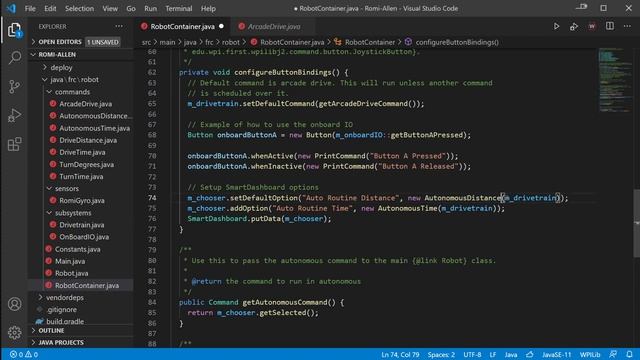The width and height of the screenshot is (640, 360).
Task: Open build.gradle file
Action: pyautogui.click(x=65, y=322)
